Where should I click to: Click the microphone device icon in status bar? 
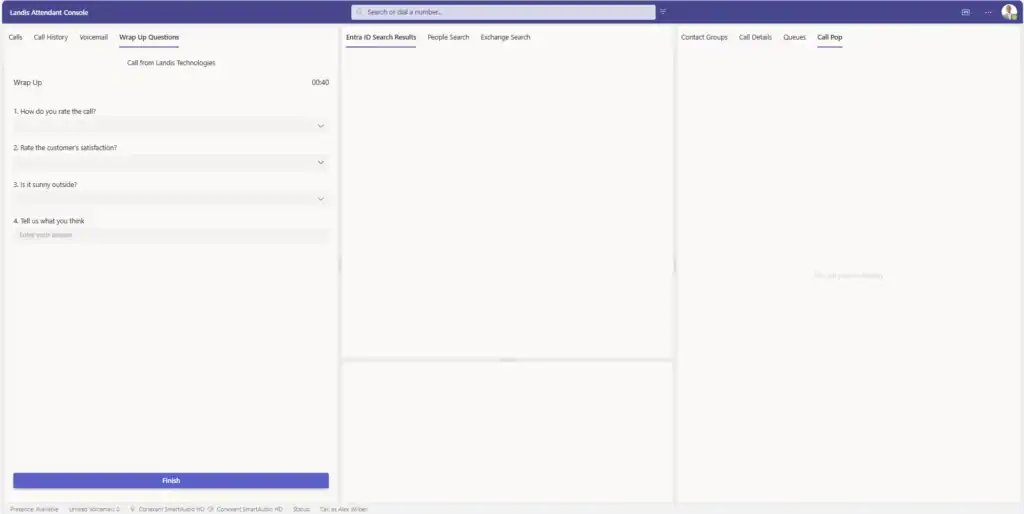point(133,509)
